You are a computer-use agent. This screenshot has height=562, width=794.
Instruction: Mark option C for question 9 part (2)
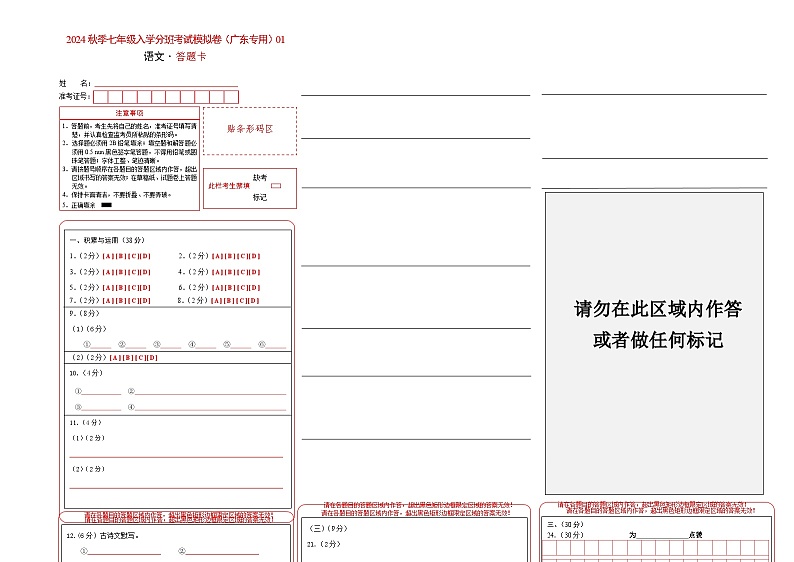click(140, 357)
